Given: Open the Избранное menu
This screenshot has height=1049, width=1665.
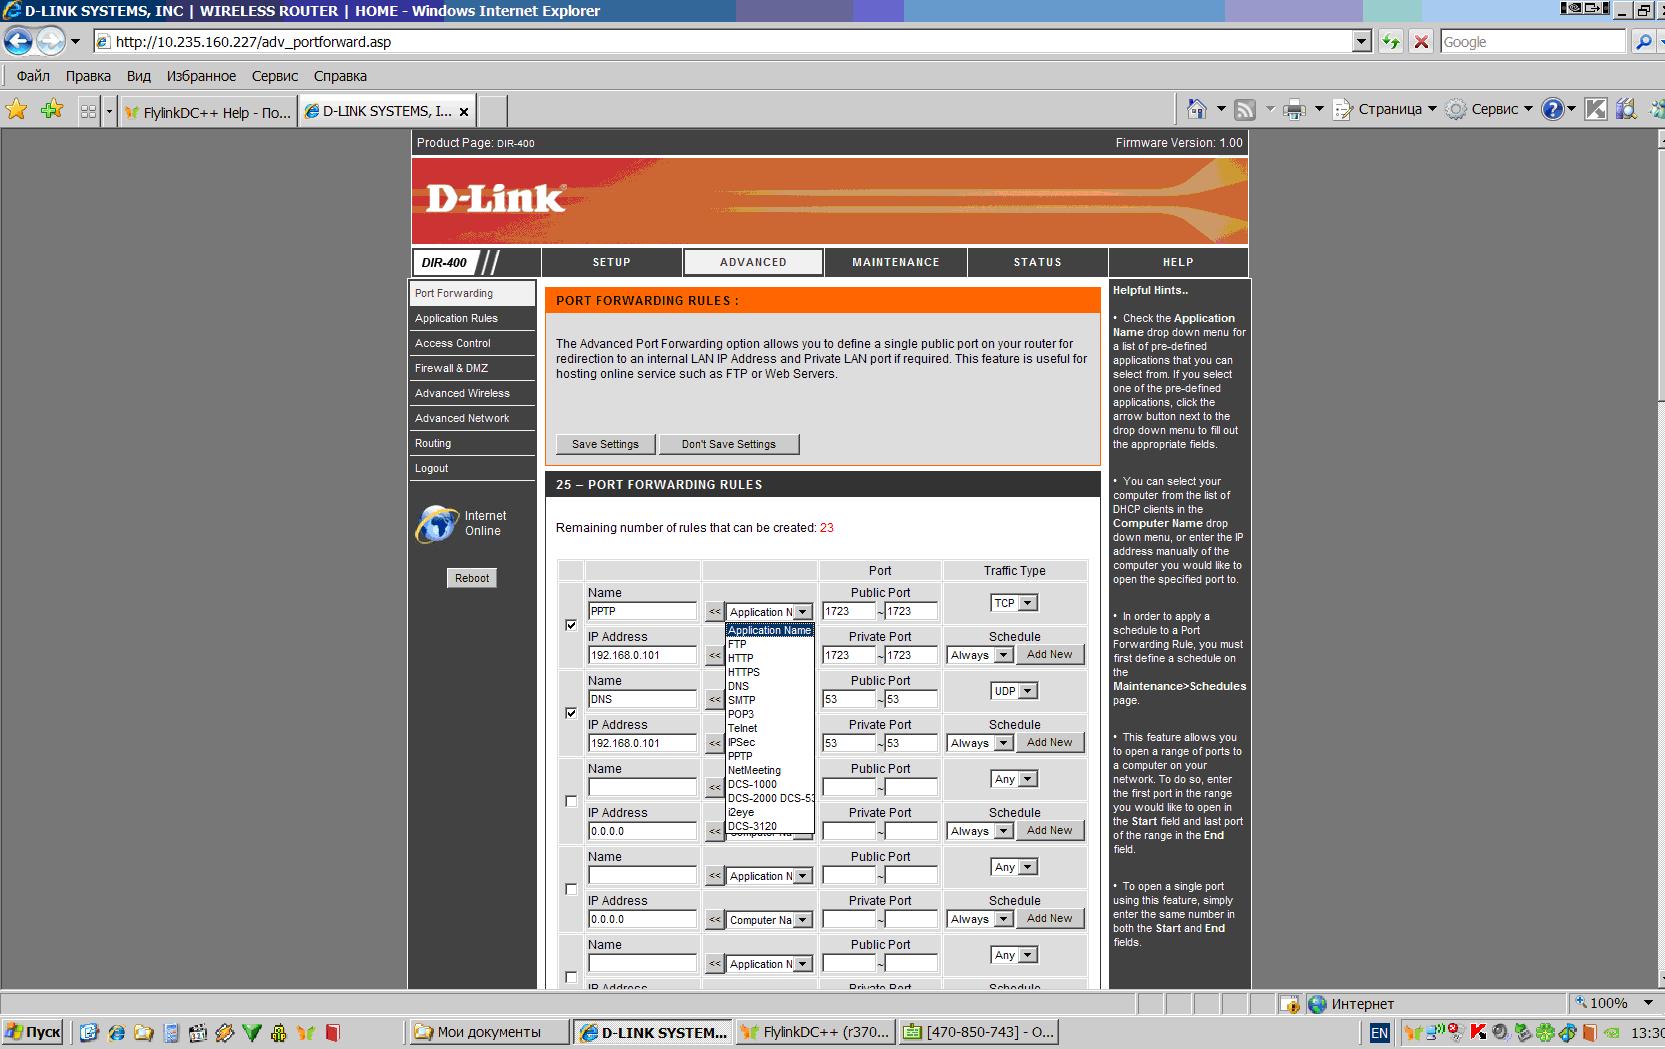Looking at the screenshot, I should point(201,76).
